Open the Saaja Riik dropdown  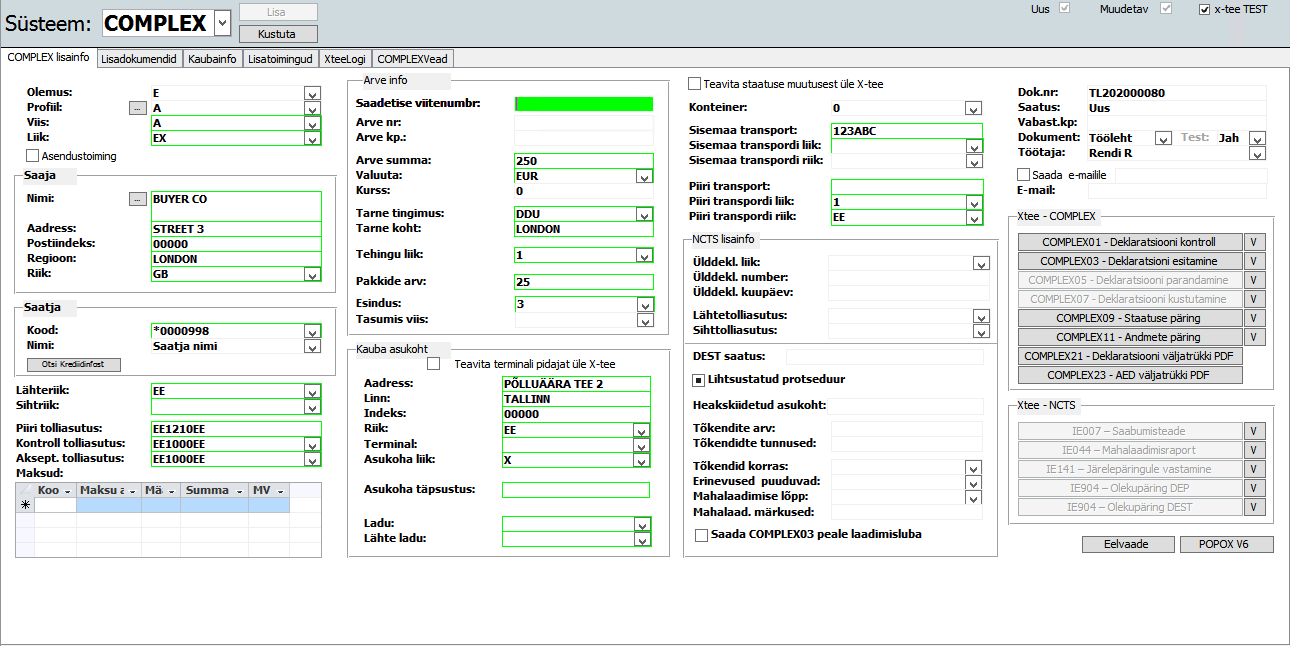313,274
